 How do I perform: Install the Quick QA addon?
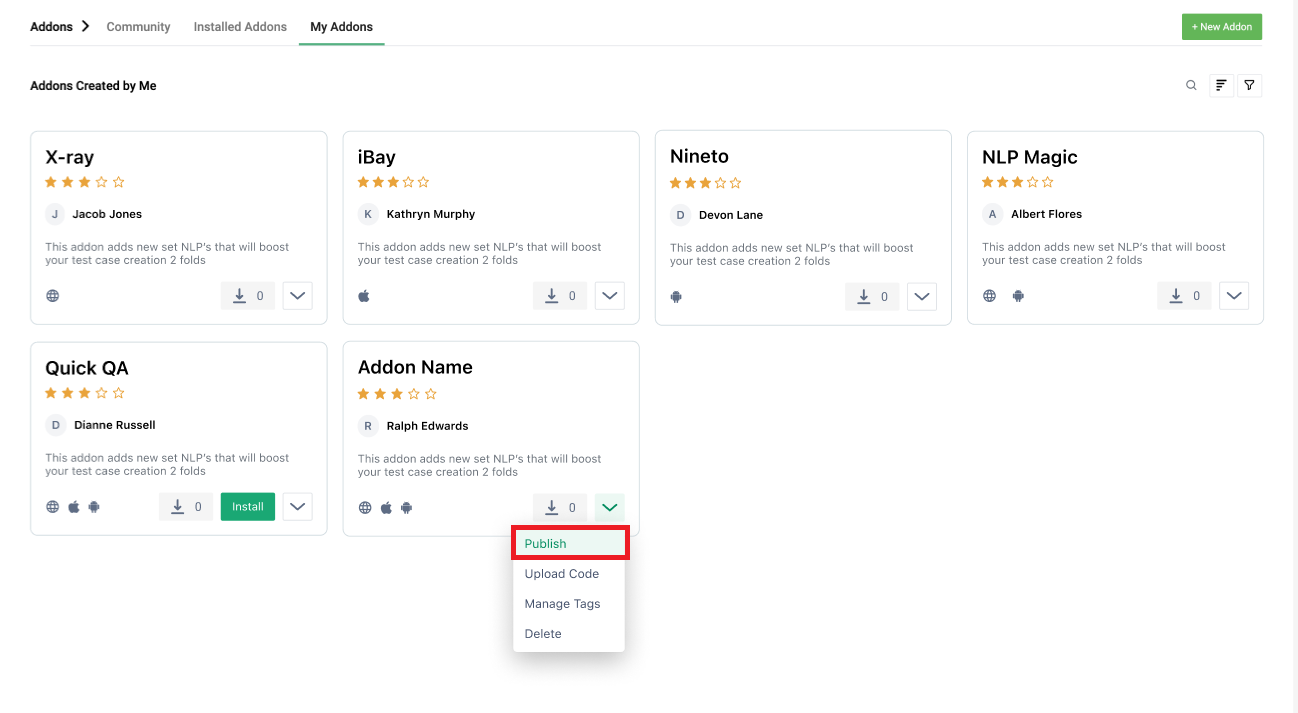coord(247,506)
